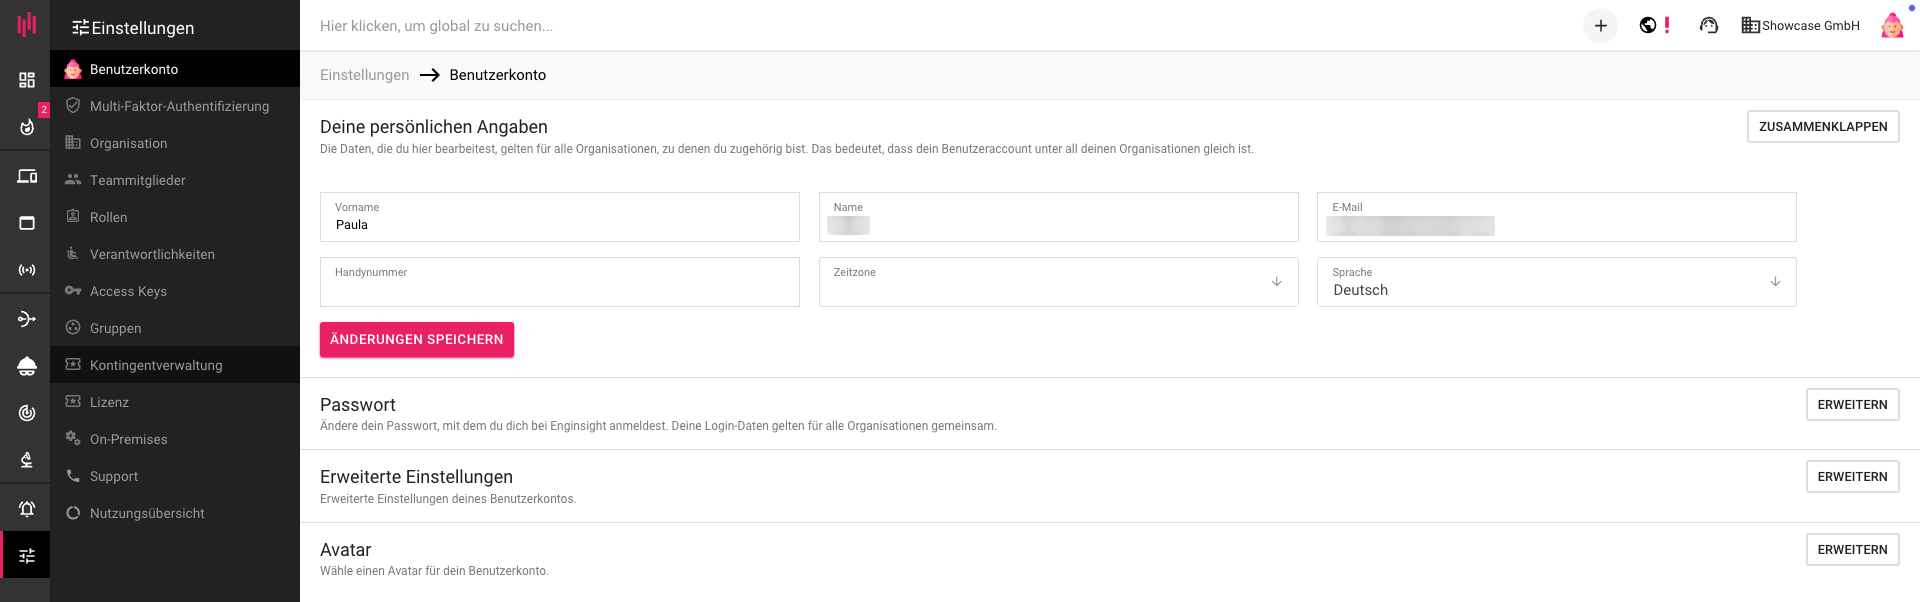Collapse personal details with Zusammenklappen

tap(1822, 127)
